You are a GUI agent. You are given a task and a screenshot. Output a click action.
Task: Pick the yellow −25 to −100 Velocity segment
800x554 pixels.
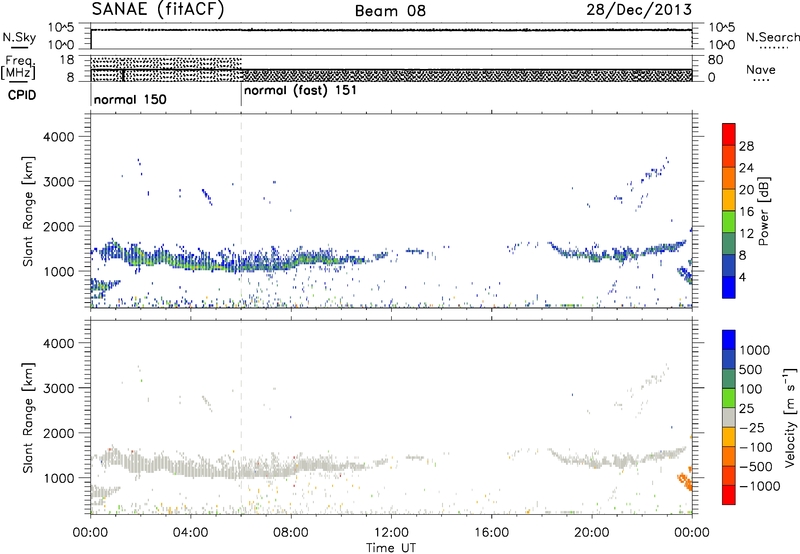729,437
